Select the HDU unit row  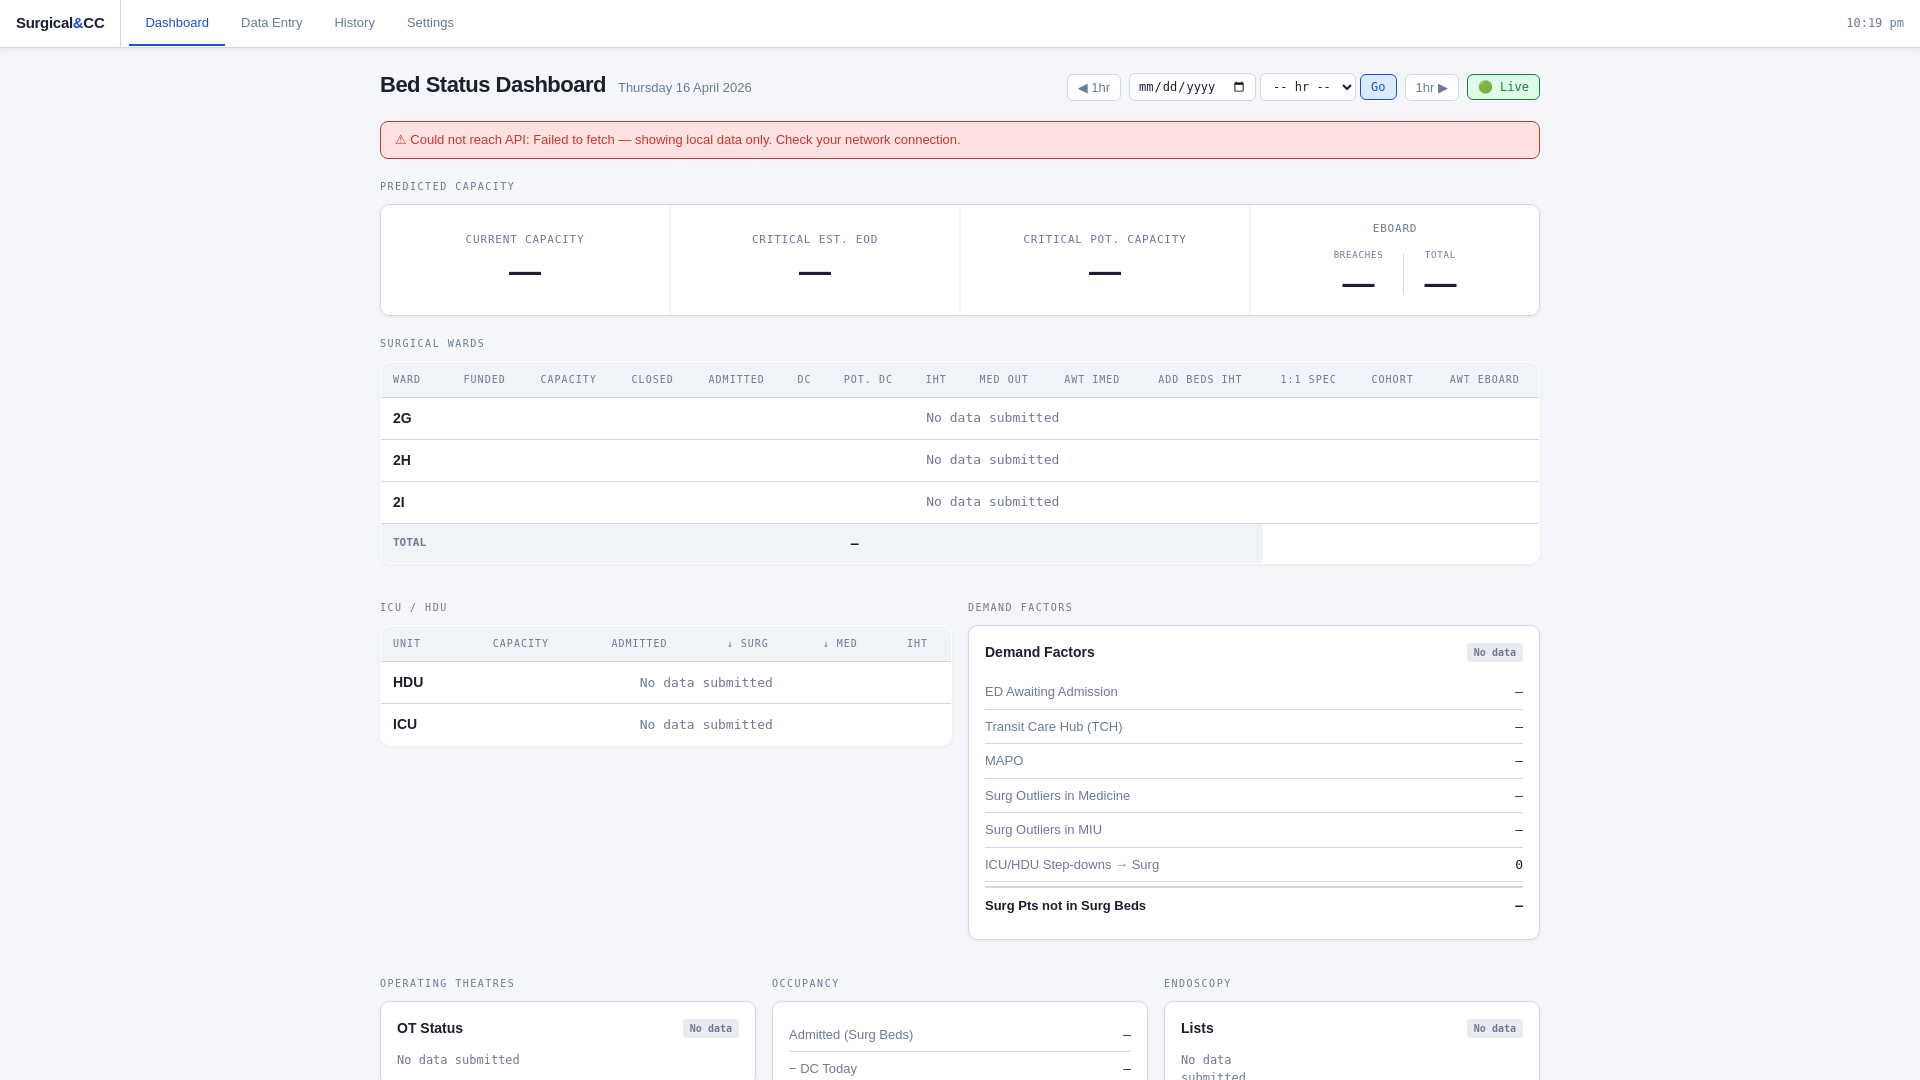[x=666, y=683]
